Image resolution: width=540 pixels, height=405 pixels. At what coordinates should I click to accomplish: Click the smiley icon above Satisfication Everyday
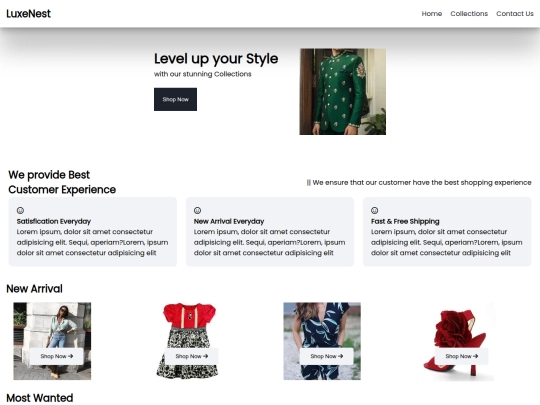(20, 210)
